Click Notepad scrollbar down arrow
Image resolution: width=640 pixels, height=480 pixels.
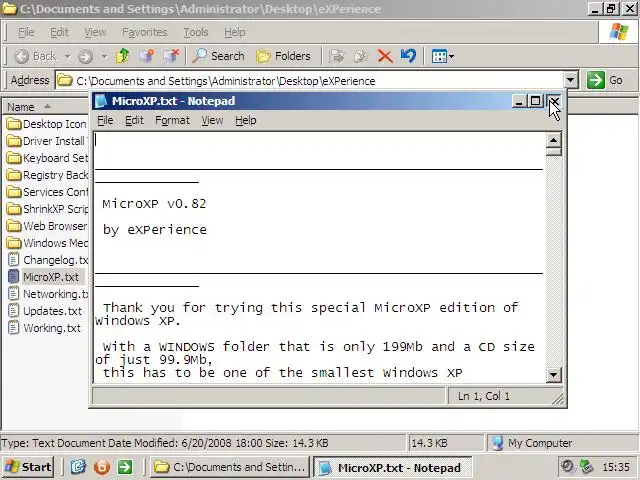(x=553, y=374)
